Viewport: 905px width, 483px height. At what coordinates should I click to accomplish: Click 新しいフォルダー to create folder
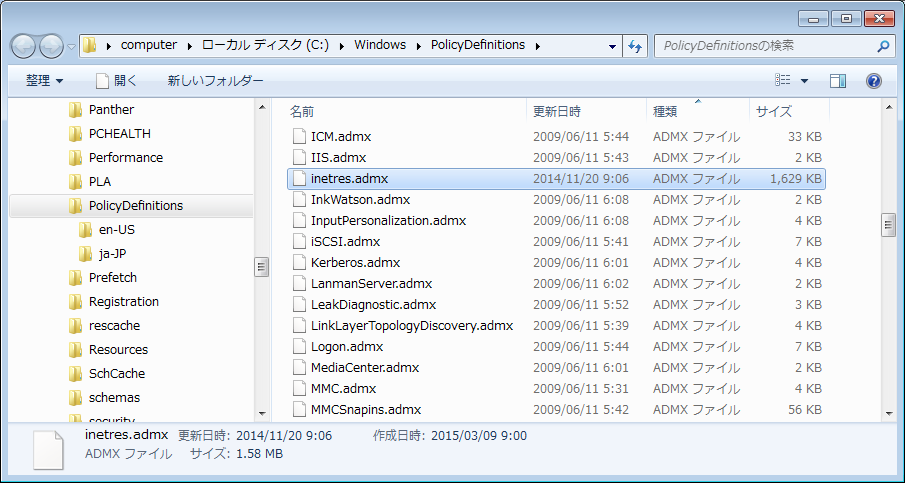215,80
